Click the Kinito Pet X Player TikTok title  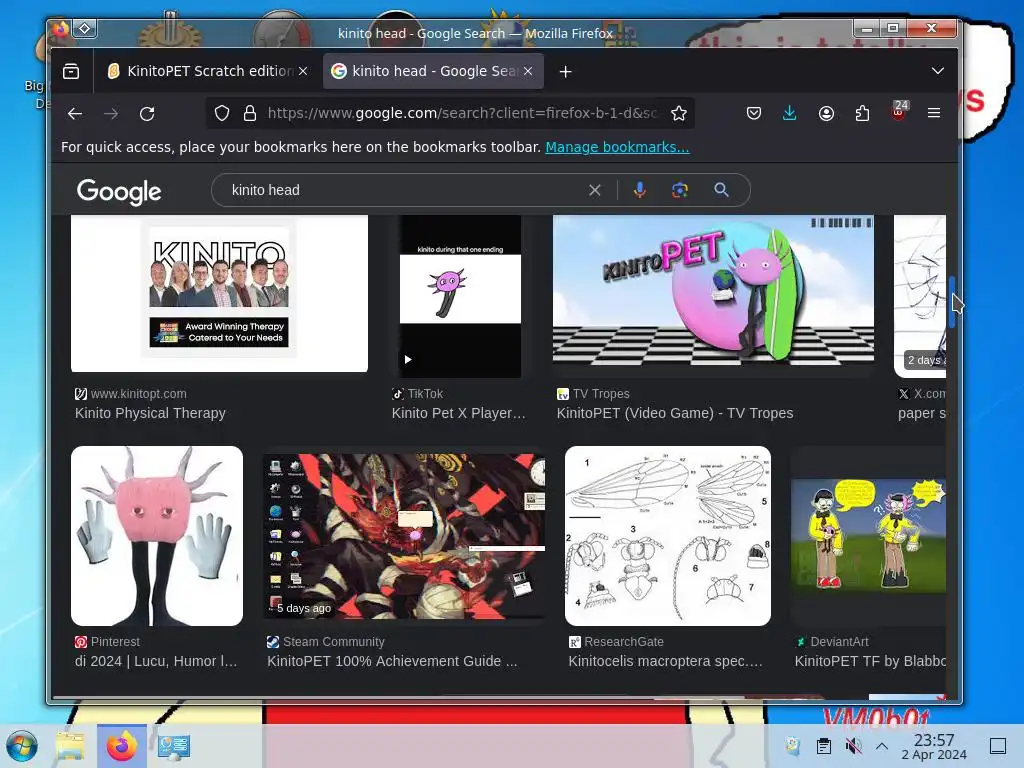point(458,413)
